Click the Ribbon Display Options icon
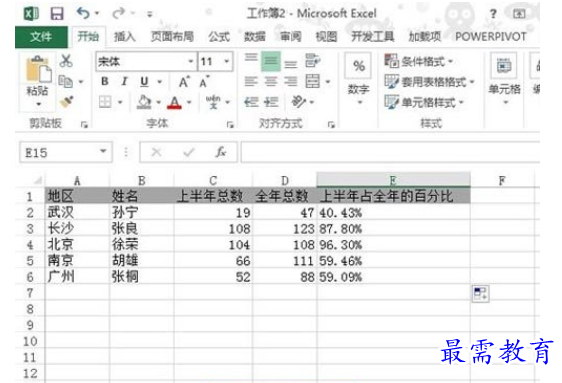This screenshot has width=562, height=383. [x=519, y=14]
